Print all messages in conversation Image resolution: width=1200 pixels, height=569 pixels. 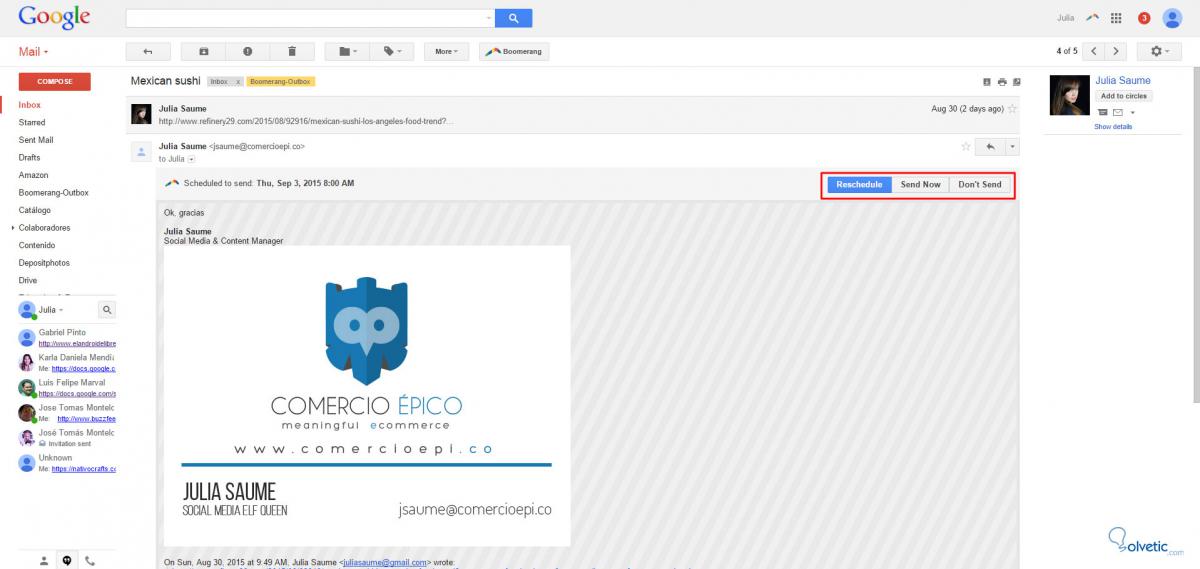coord(1002,82)
